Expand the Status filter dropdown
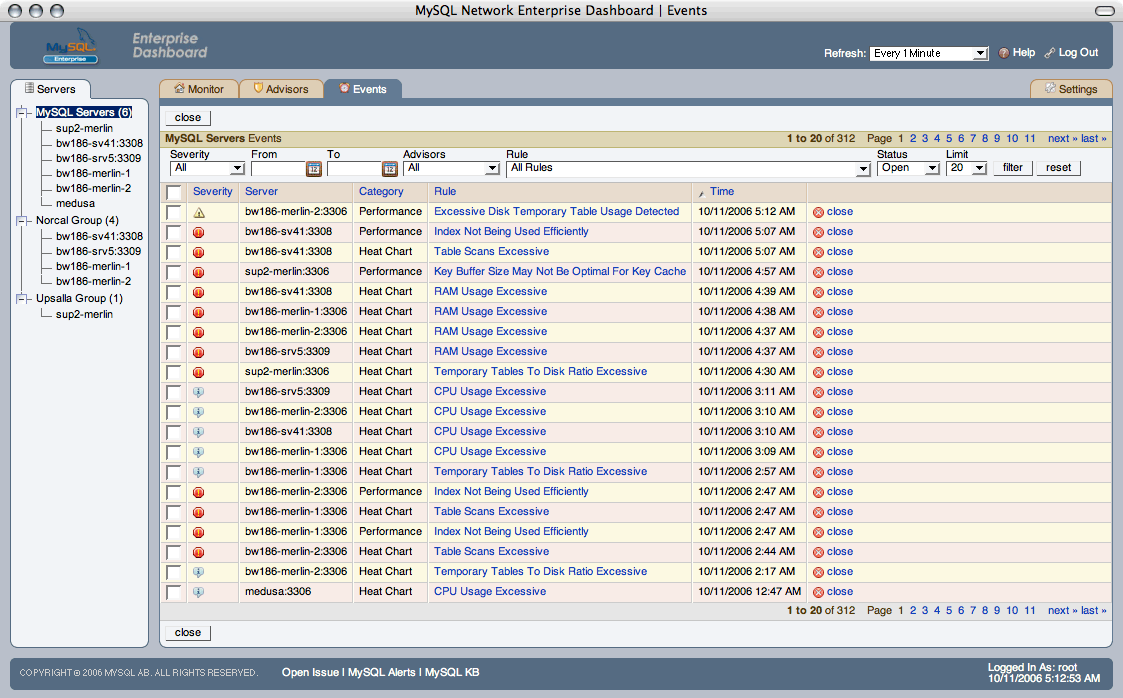 pyautogui.click(x=908, y=169)
